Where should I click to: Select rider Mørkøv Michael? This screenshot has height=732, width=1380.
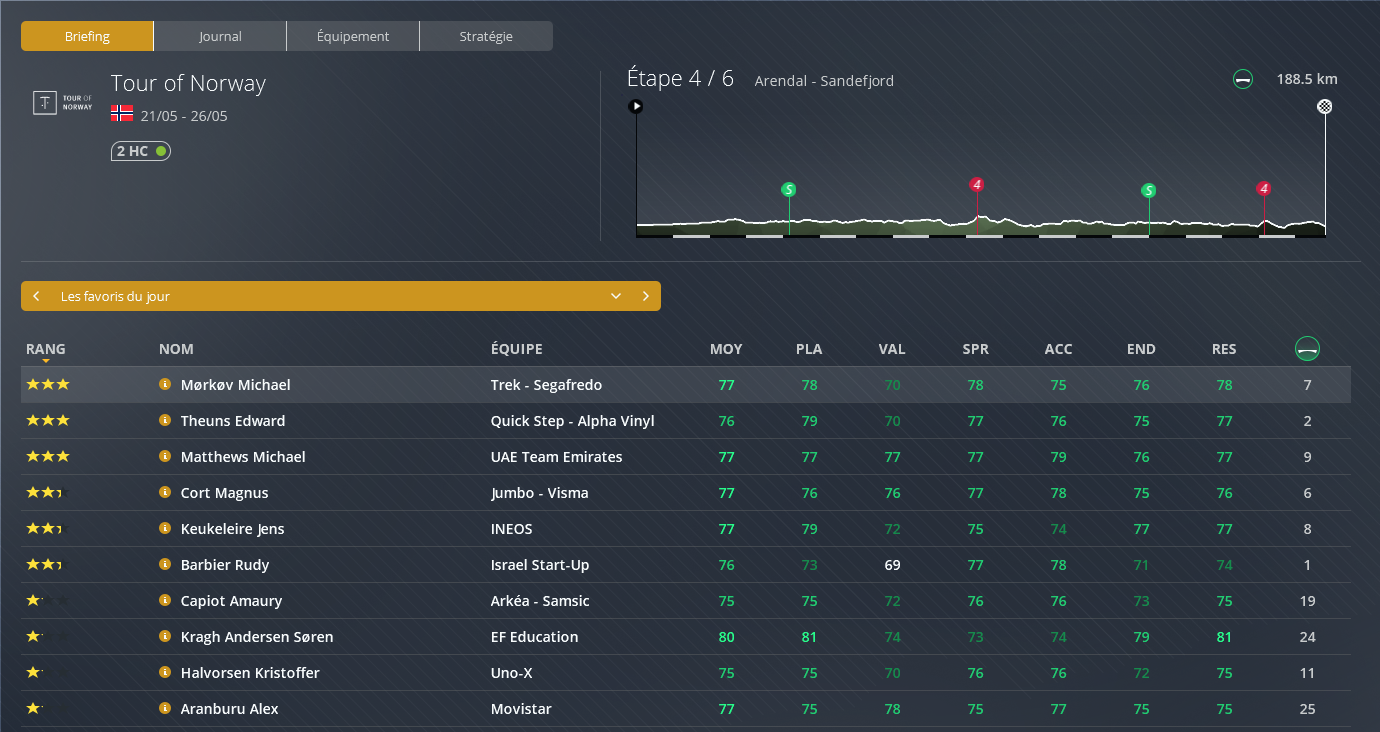pyautogui.click(x=236, y=385)
